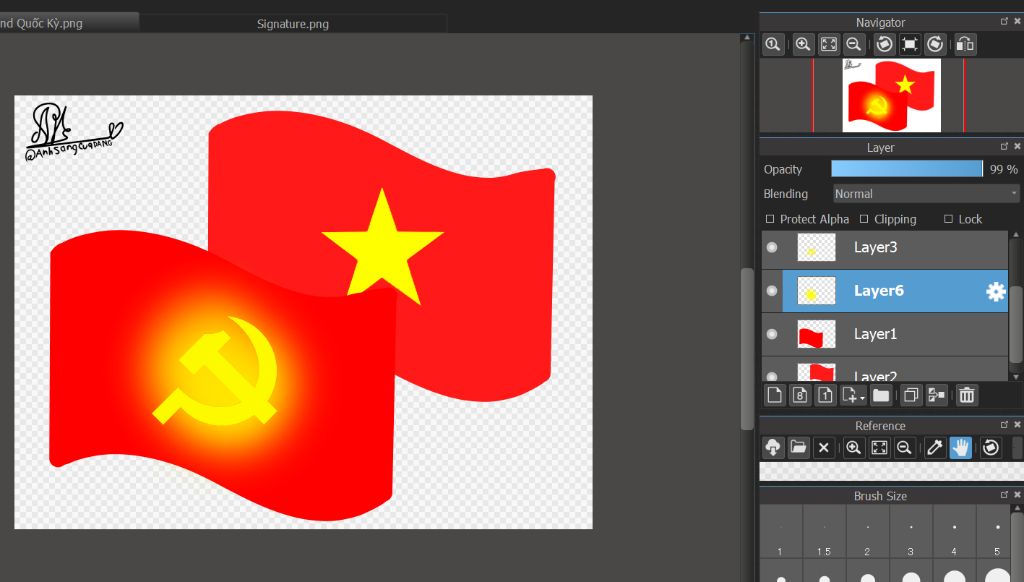Close the Reference panel
The image size is (1024, 582).
pos(1017,425)
